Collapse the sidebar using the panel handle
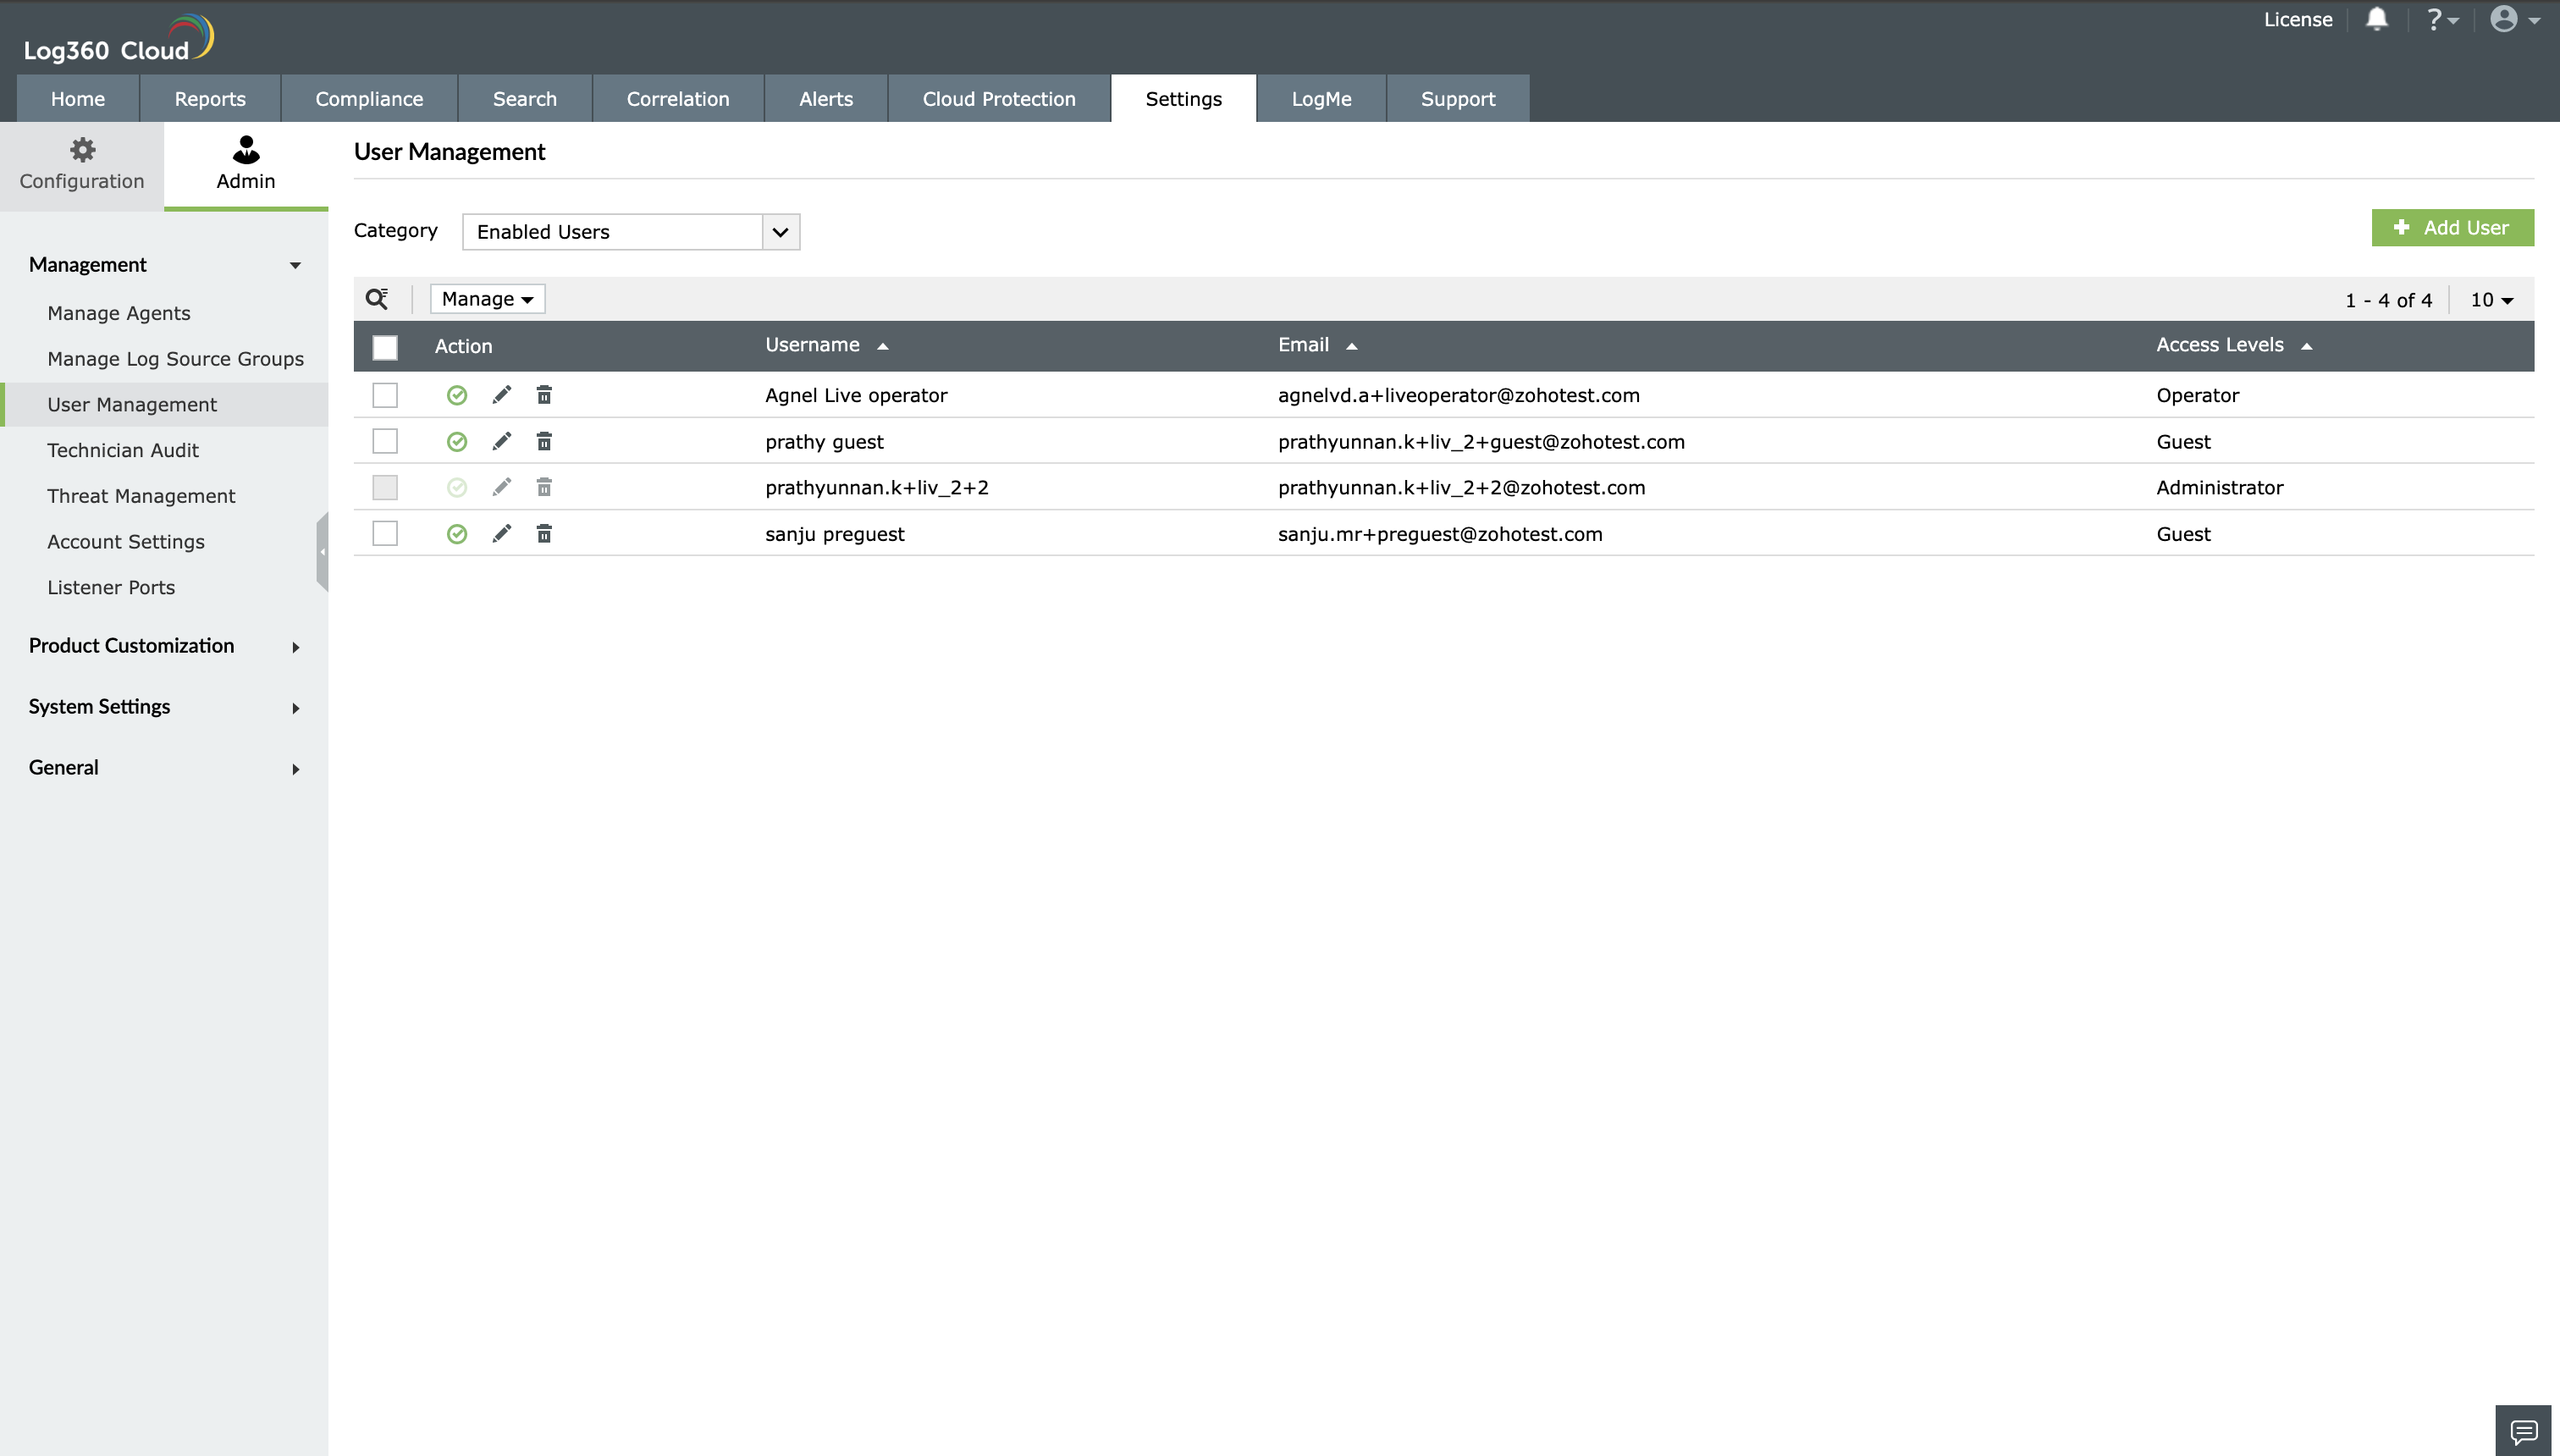 click(x=322, y=552)
